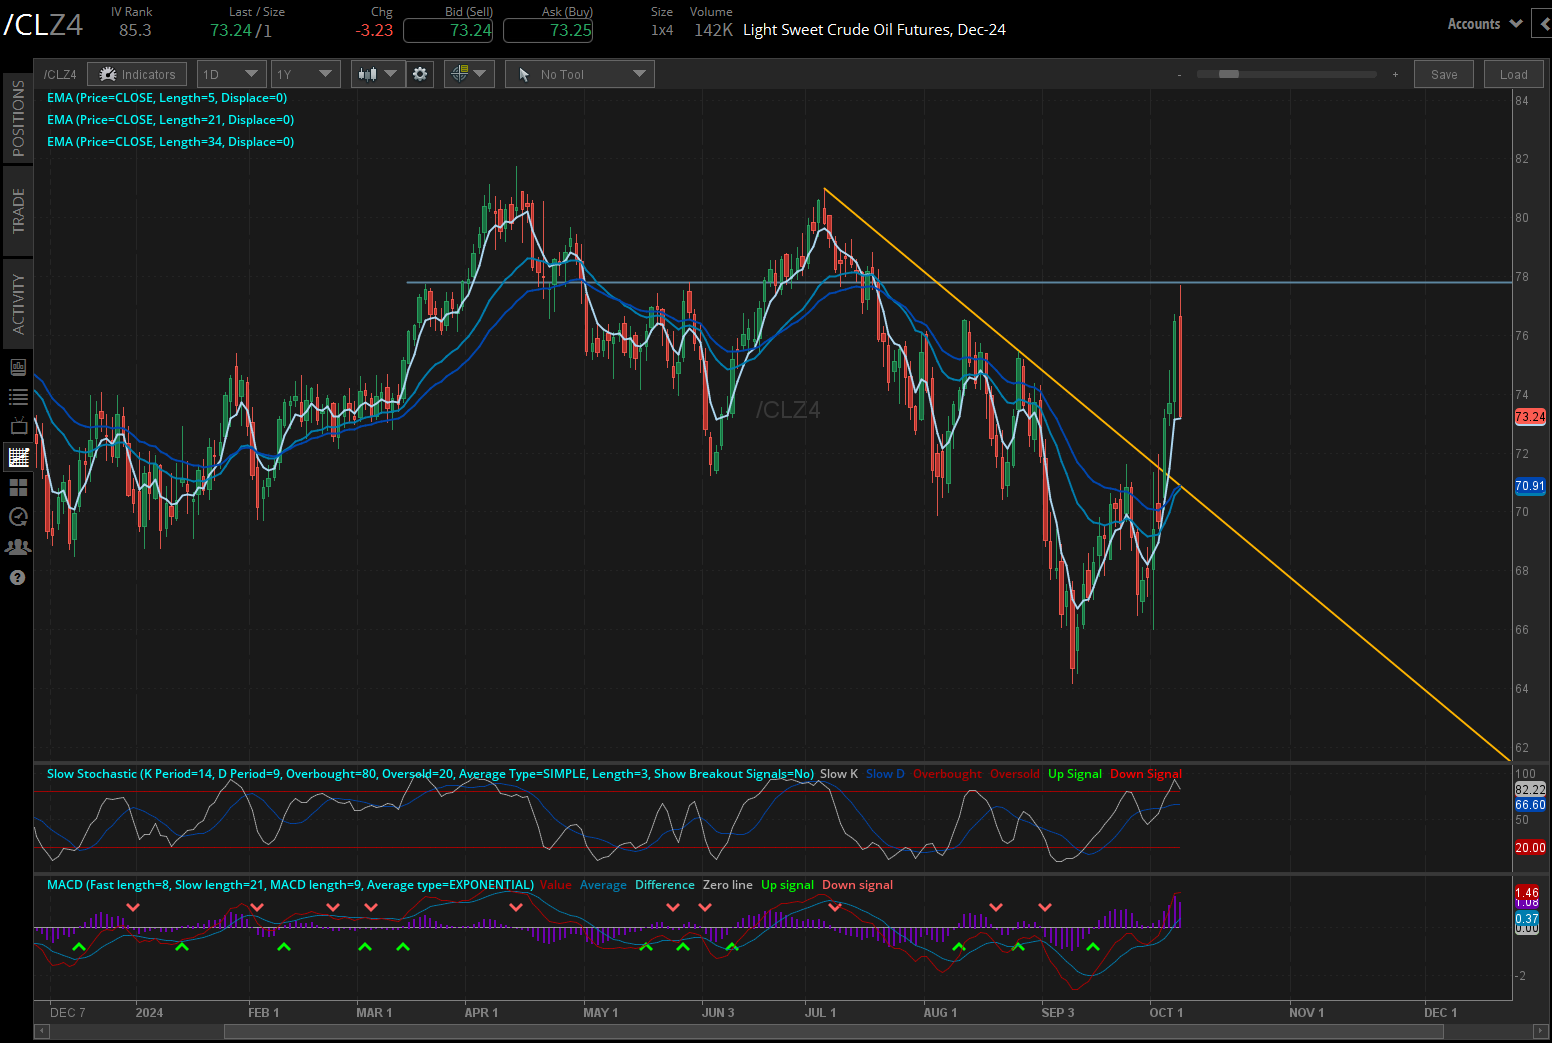Viewport: 1552px width, 1043px height.
Task: Toggle Overbought label on Slow Stochastic
Action: (946, 773)
